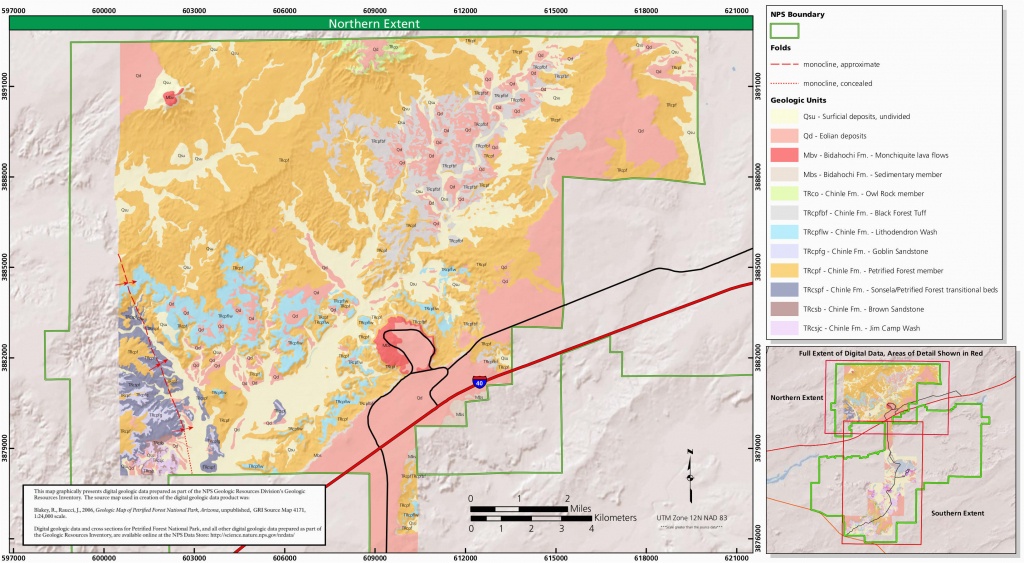Viewport: 1024px width, 563px height.
Task: Pick the TRcsb Brown Sandstone swatch
Action: [x=784, y=309]
